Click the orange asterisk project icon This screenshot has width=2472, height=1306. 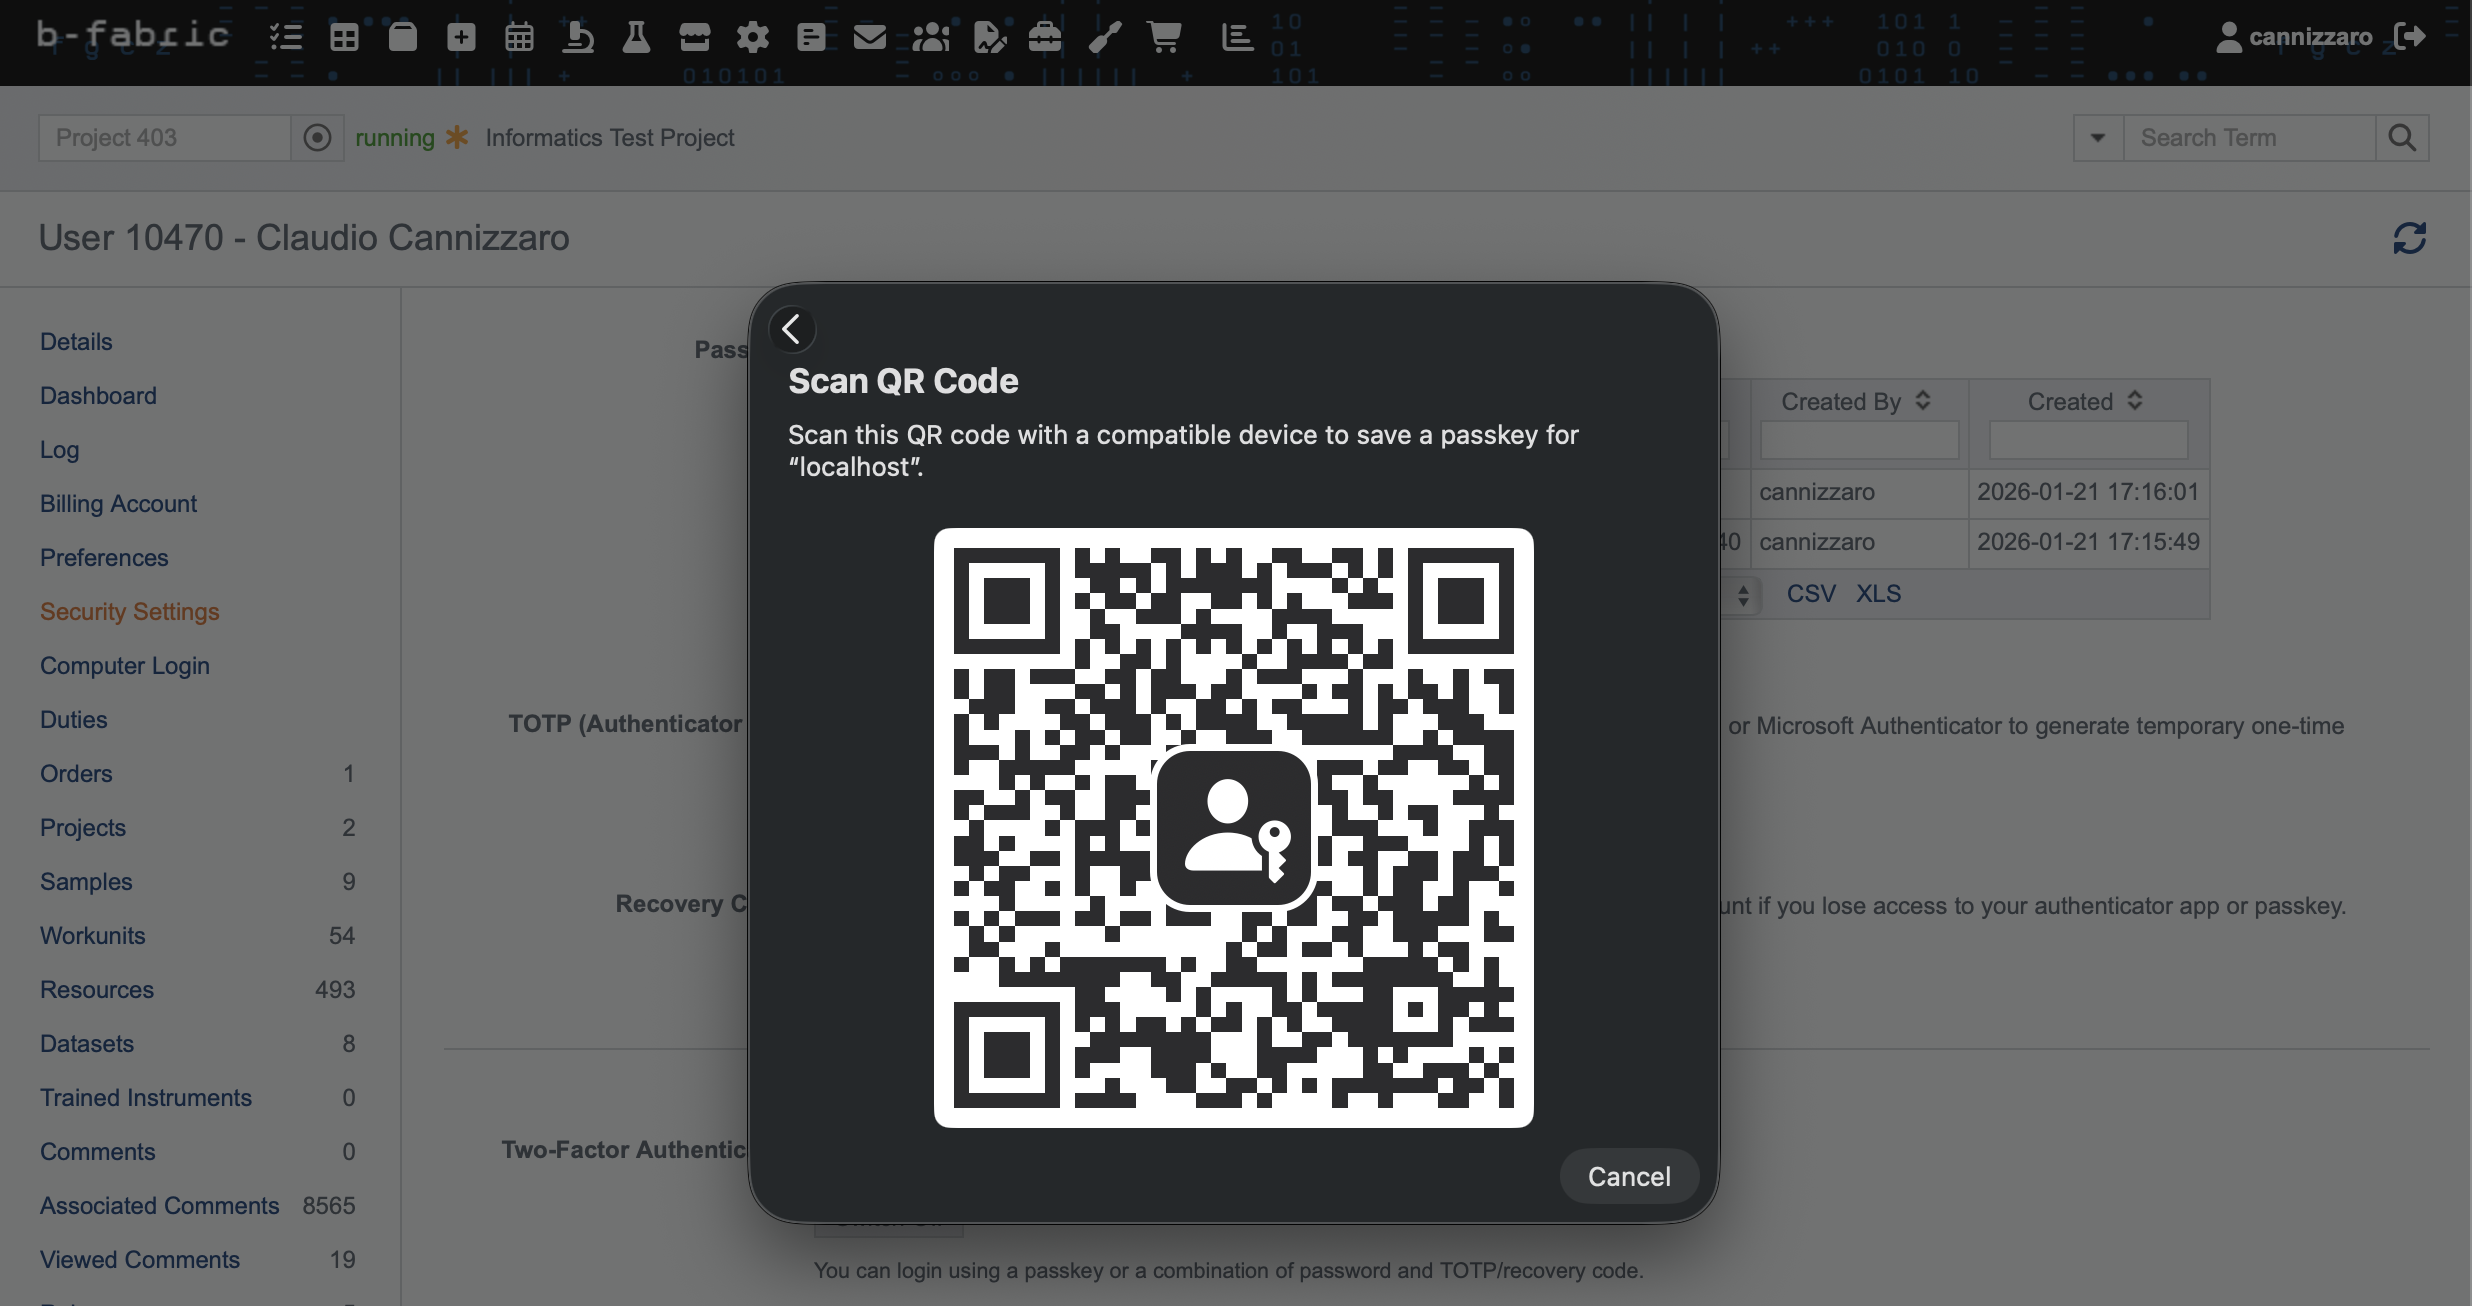457,137
